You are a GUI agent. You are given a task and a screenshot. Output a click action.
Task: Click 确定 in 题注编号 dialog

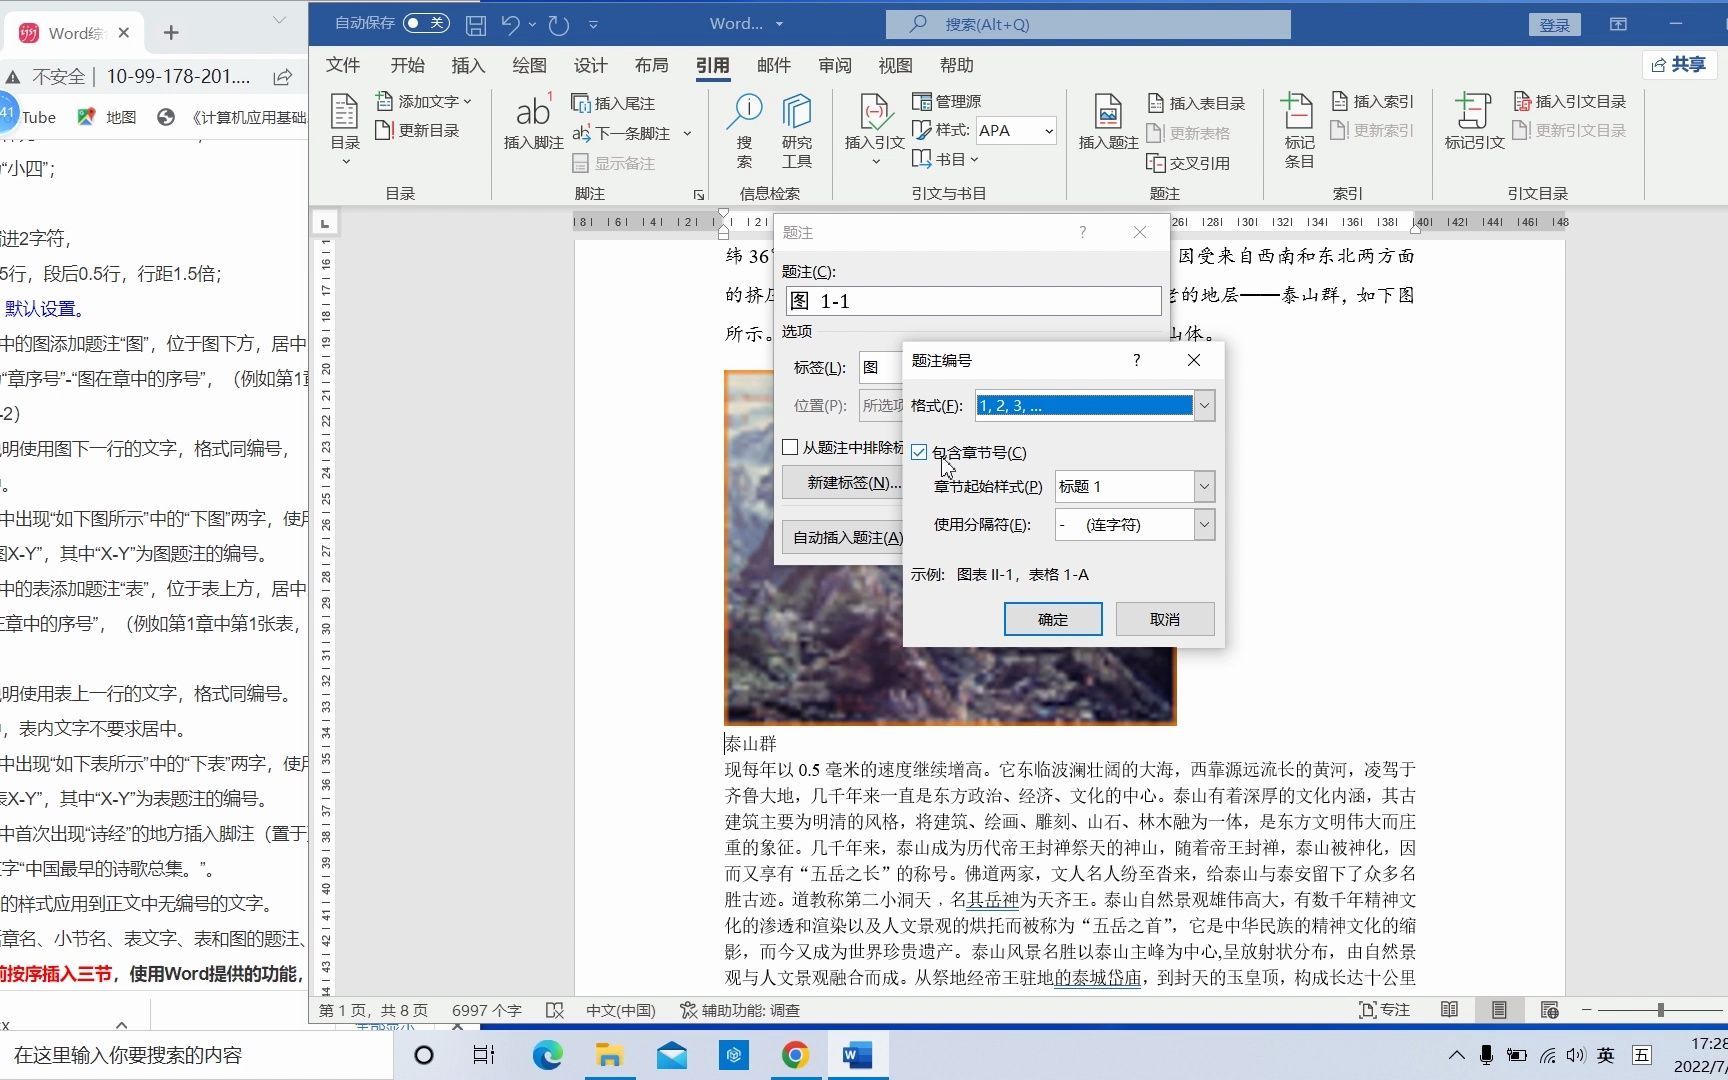pos(1053,619)
